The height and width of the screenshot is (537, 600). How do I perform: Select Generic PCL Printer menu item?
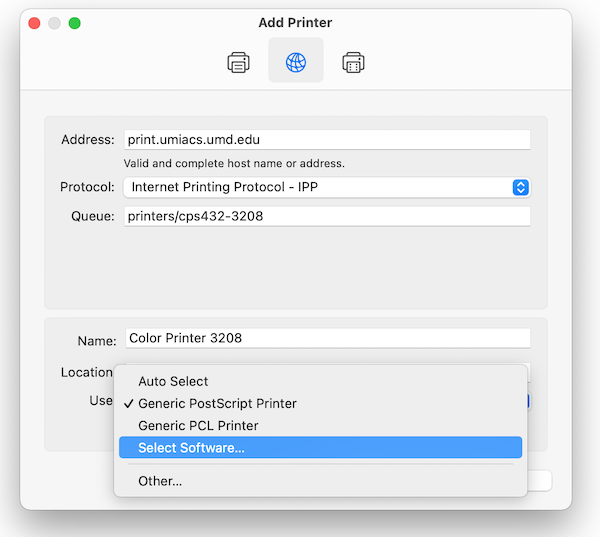coord(198,425)
